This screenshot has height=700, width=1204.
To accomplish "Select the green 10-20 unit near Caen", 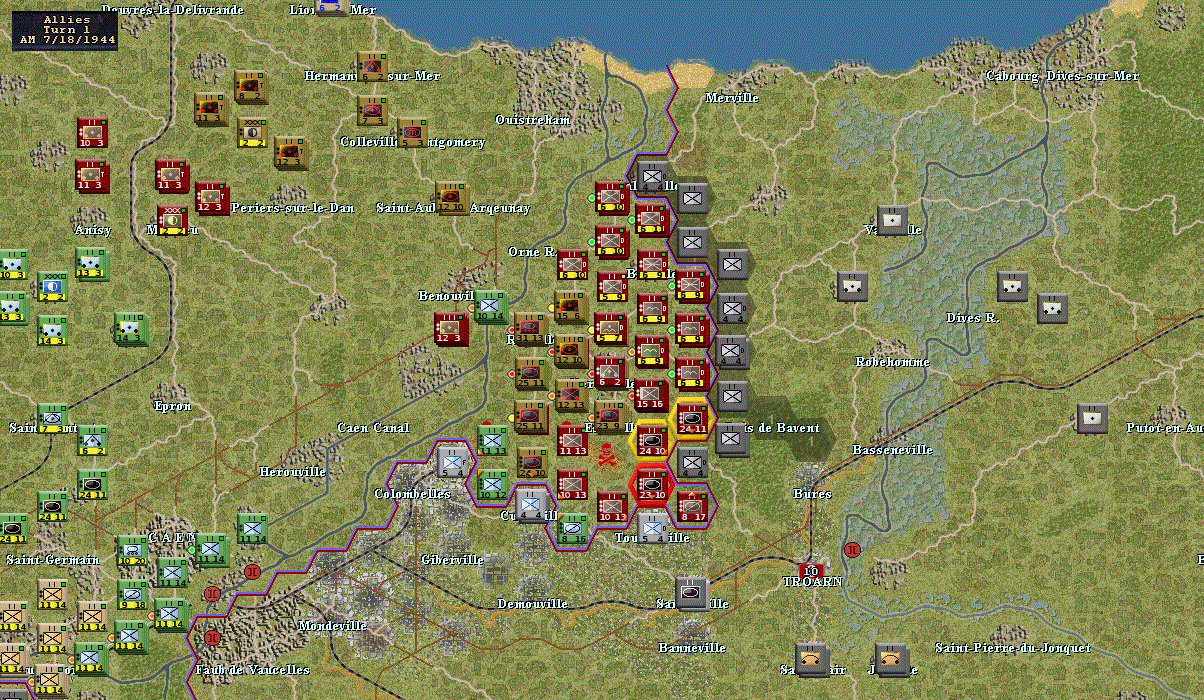I will click(132, 550).
